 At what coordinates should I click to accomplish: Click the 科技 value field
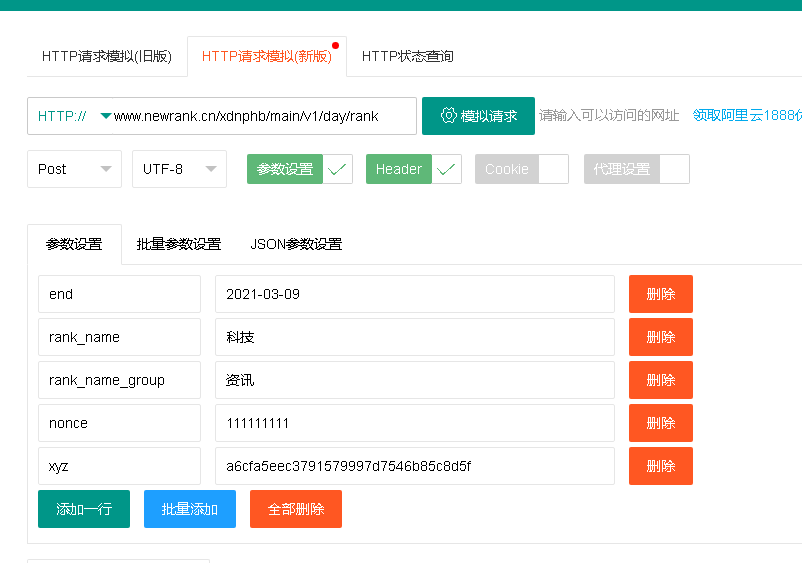tap(415, 337)
